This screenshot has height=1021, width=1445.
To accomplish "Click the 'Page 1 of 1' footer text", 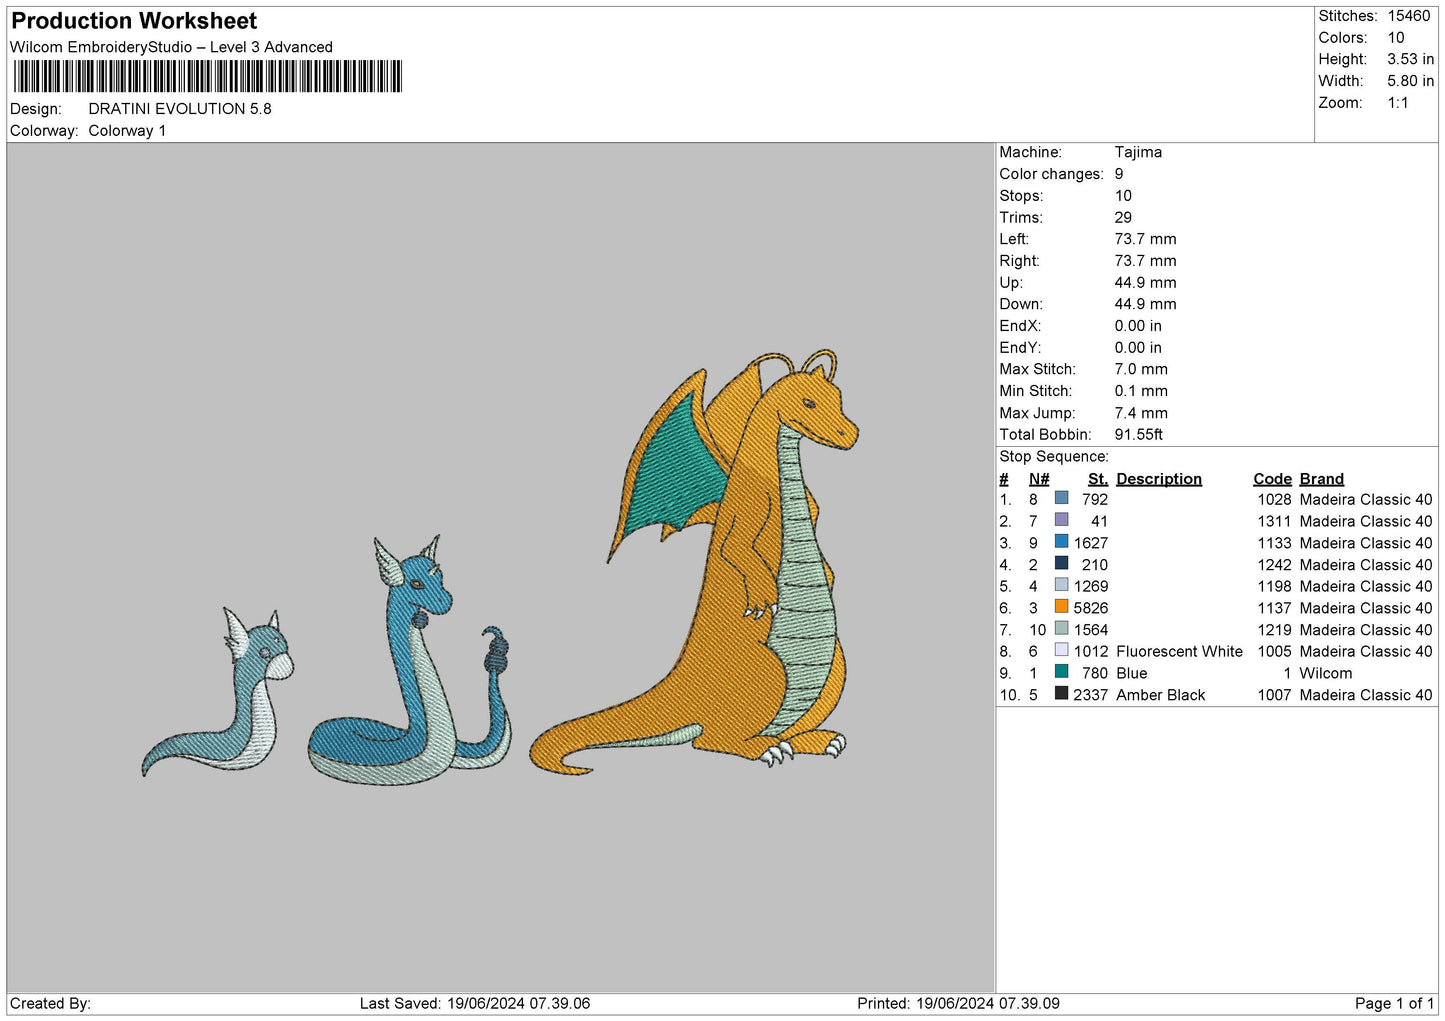I will click(x=1394, y=1004).
